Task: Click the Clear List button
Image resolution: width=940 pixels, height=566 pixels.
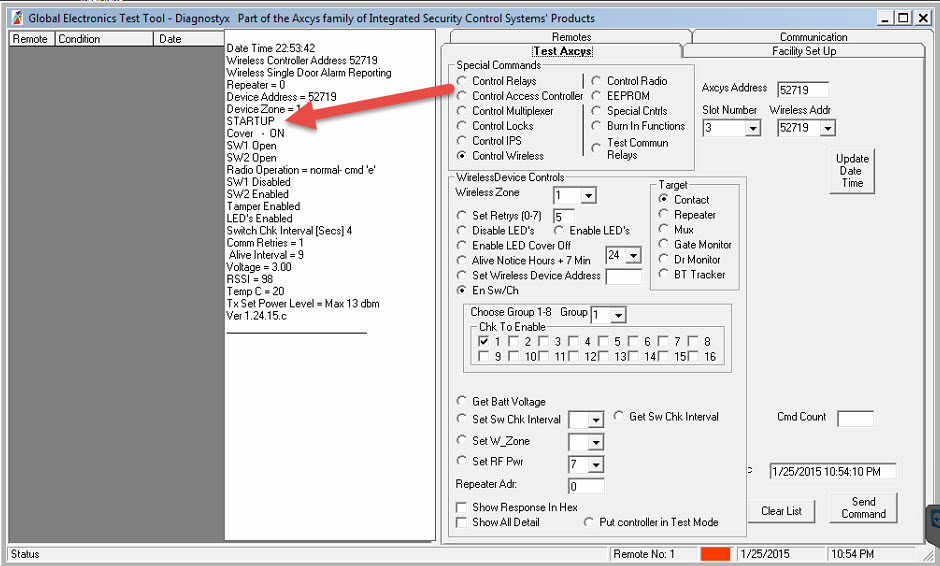Action: point(781,511)
